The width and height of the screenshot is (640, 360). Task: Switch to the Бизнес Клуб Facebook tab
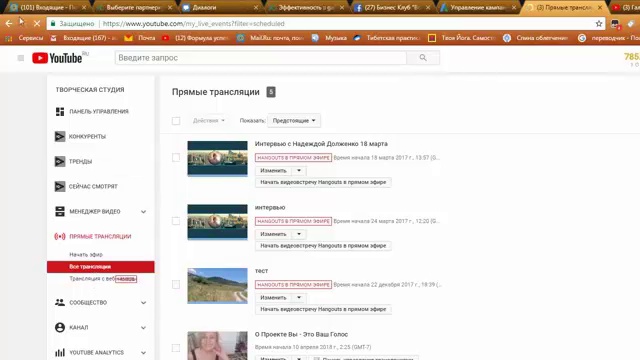click(392, 7)
